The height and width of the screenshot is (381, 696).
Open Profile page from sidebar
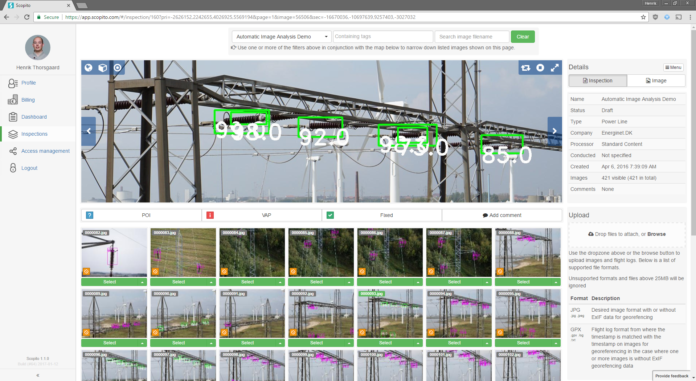28,83
